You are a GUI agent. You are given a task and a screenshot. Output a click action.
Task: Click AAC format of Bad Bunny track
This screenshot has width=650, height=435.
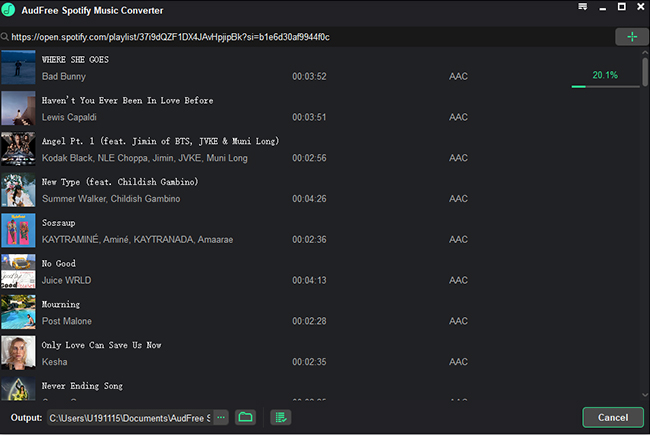coord(458,77)
